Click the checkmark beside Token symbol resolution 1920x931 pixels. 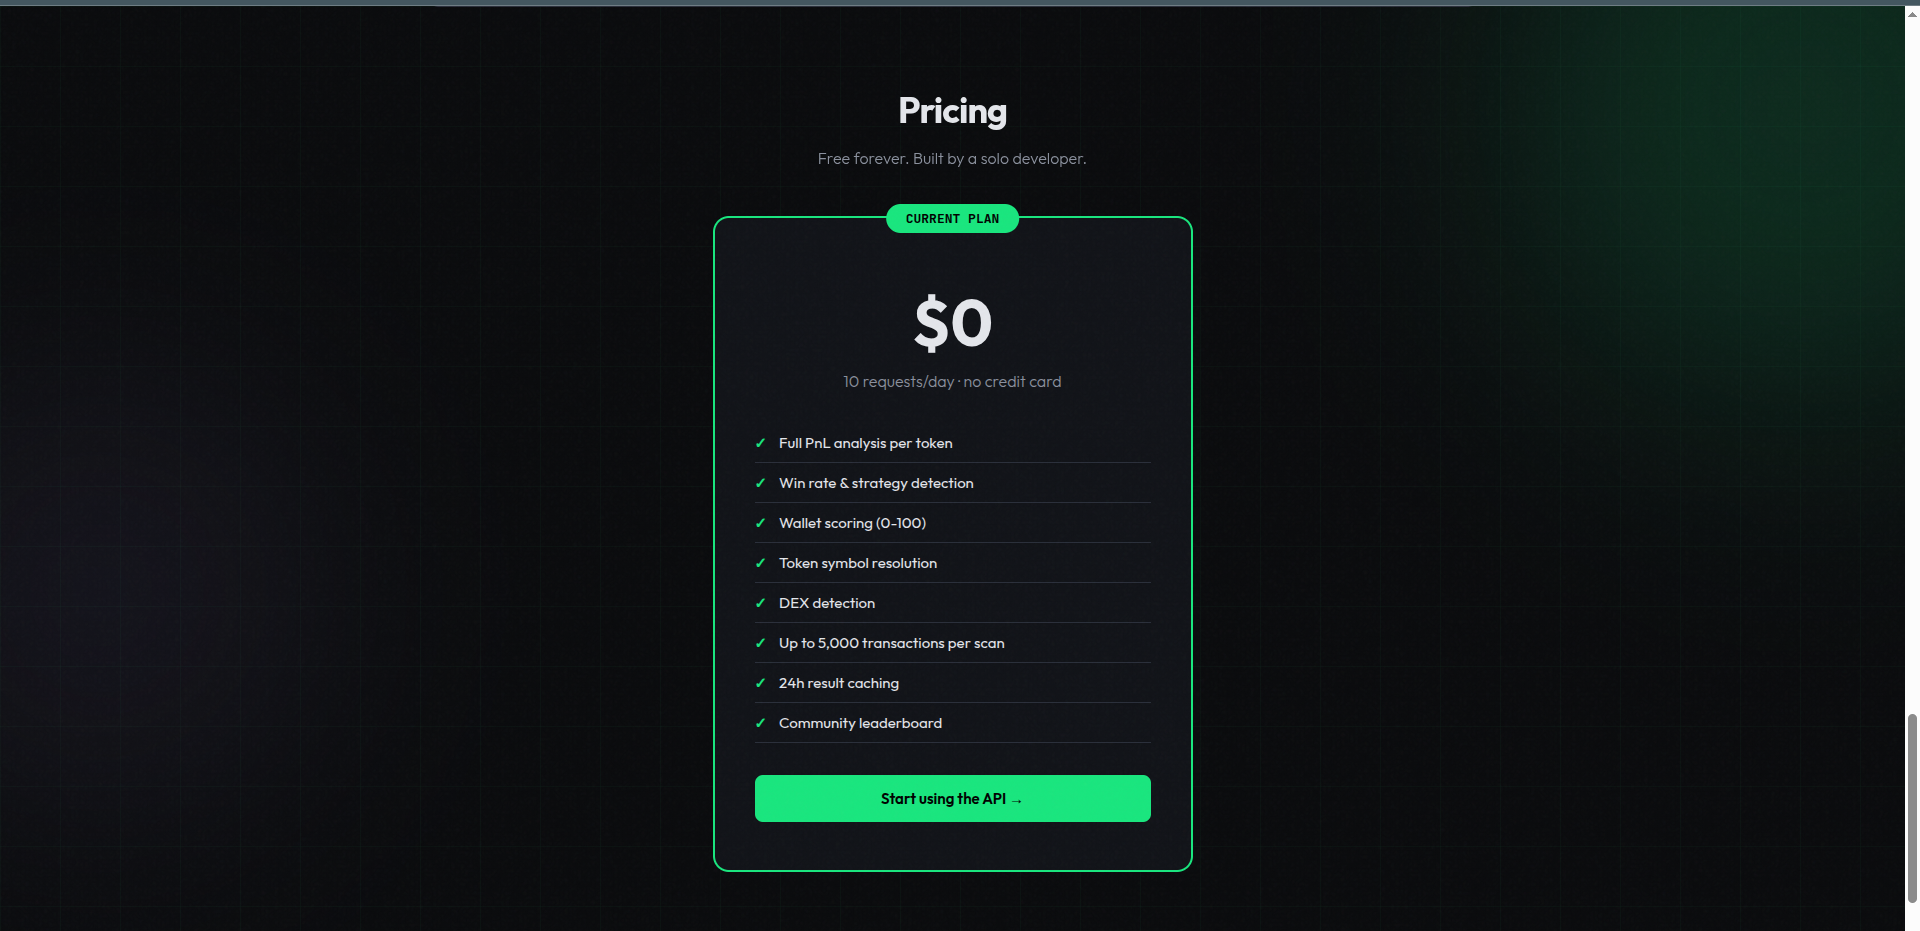tap(762, 563)
